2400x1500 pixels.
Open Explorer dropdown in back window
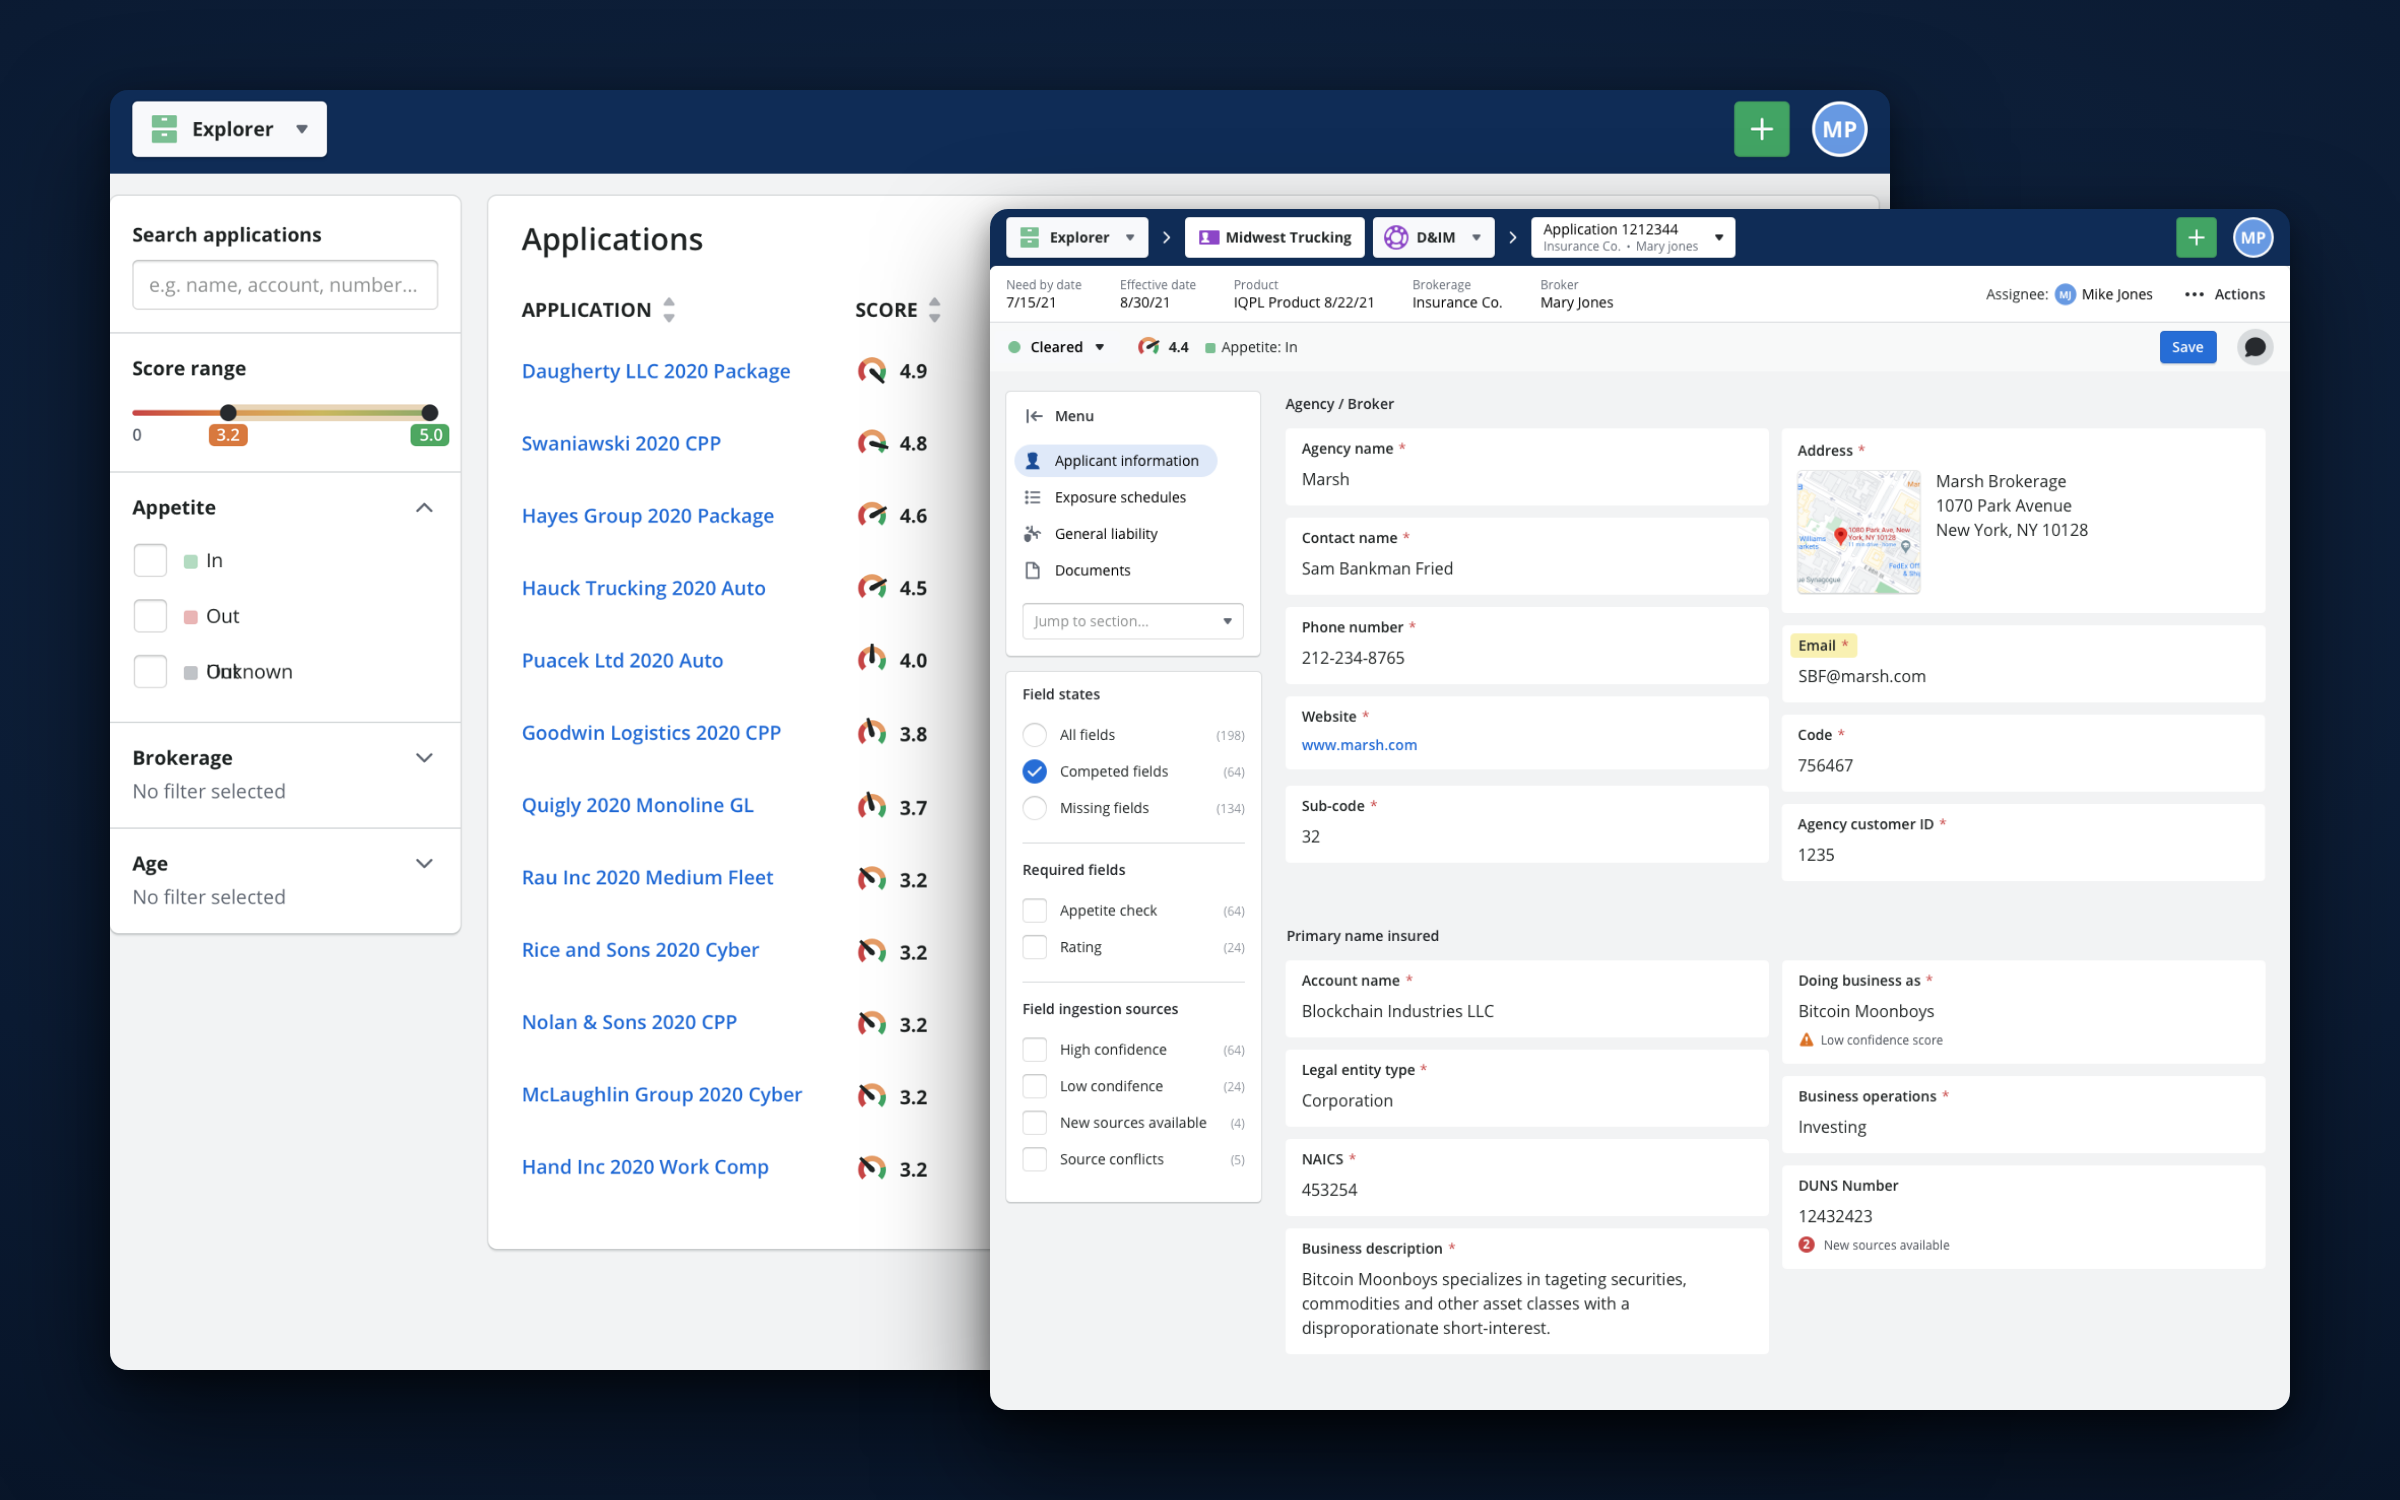tap(229, 129)
